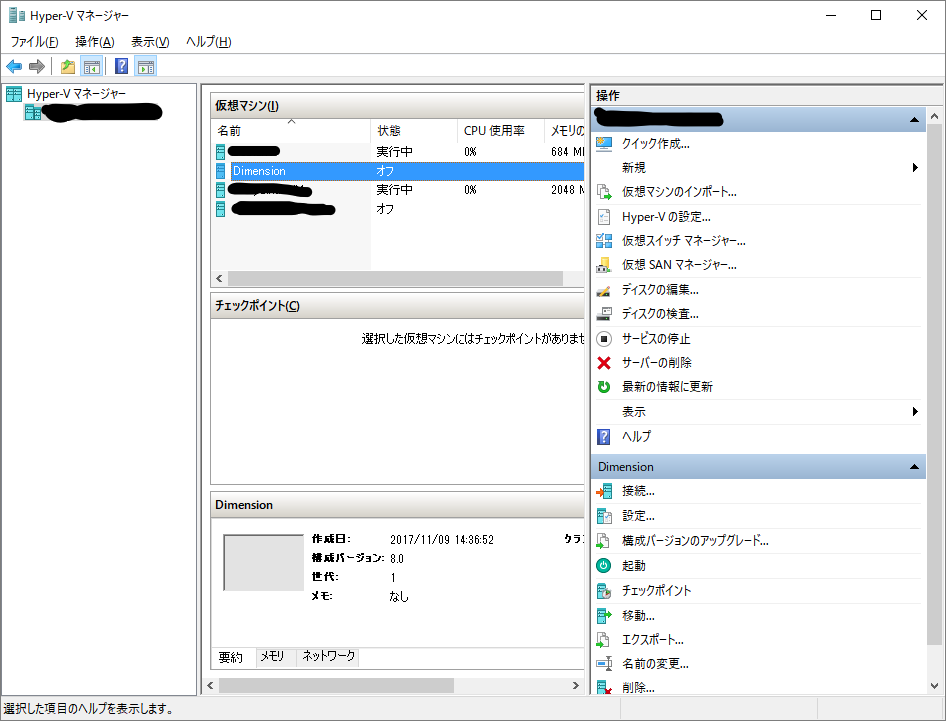Click 起動 to start Dimension VM
946x721 pixels.
click(634, 565)
